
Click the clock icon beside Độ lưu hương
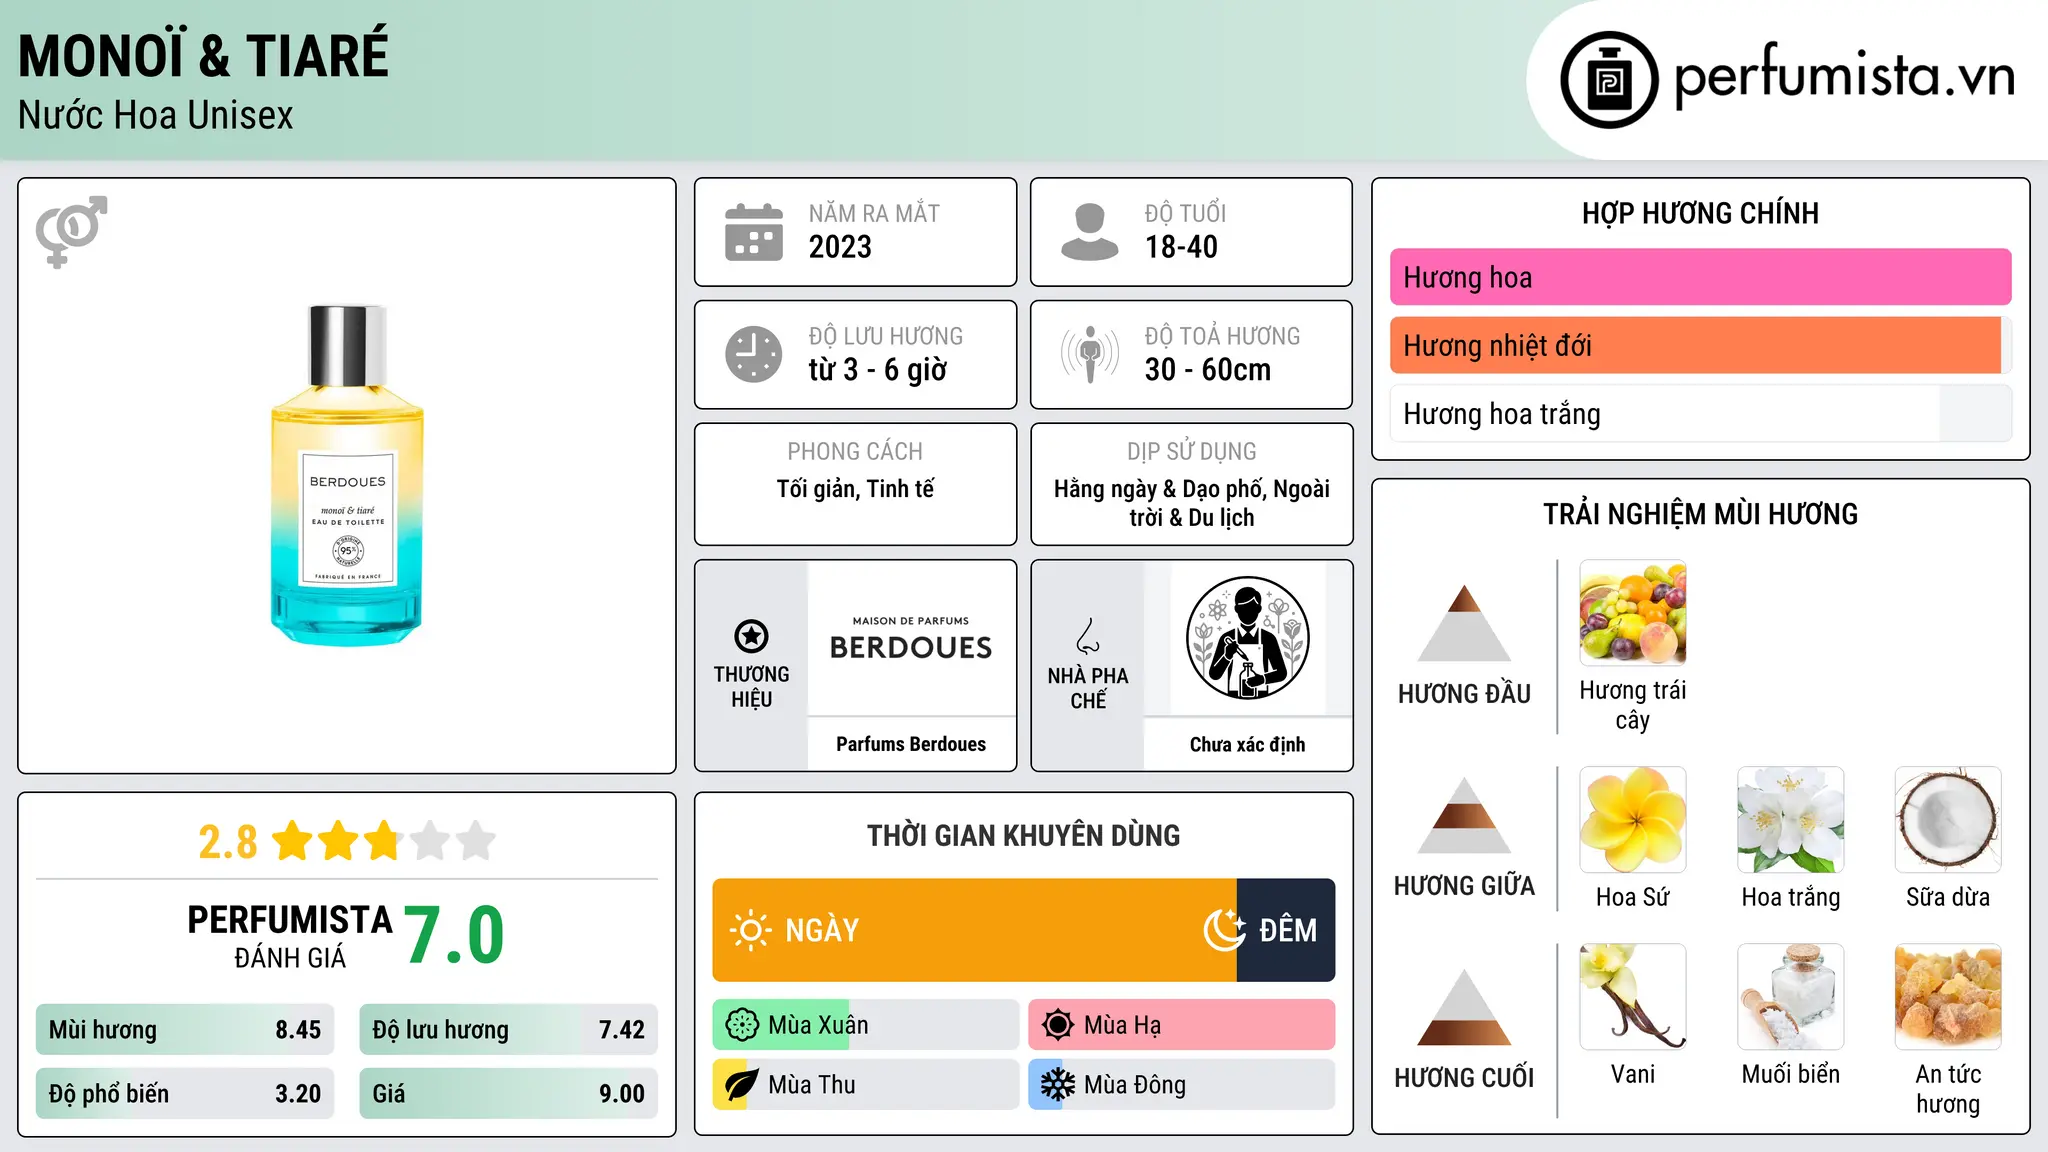click(754, 354)
